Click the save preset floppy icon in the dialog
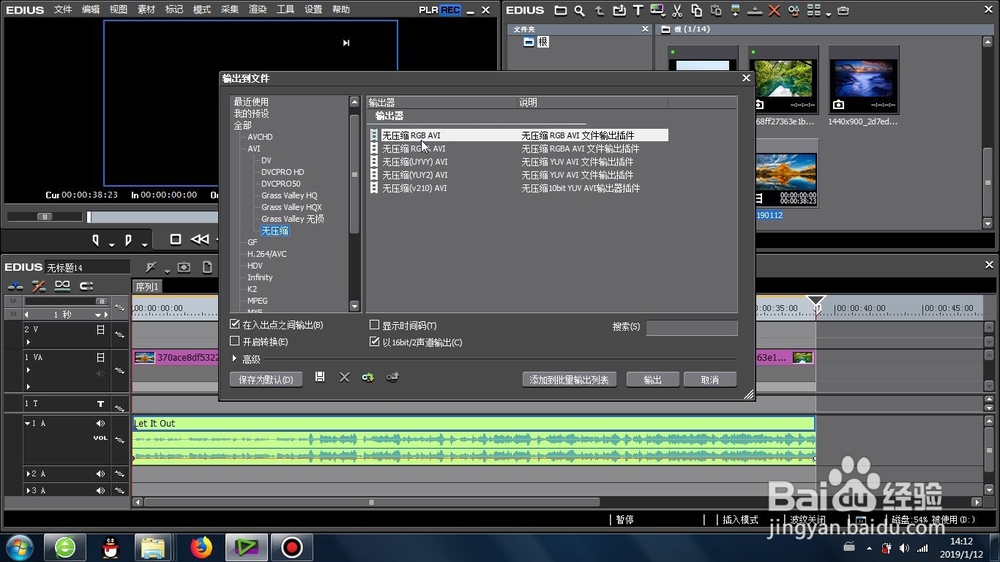The height and width of the screenshot is (562, 1000). tap(320, 377)
